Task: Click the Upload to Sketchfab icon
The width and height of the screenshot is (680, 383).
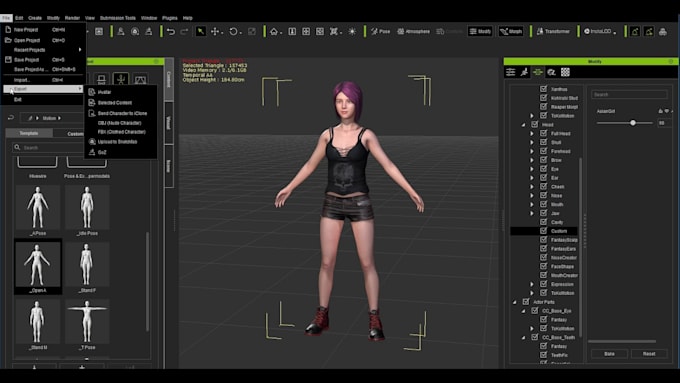Action: tap(92, 141)
